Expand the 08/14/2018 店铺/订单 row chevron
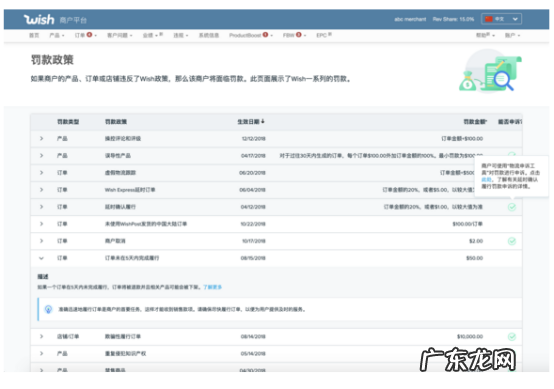 pyautogui.click(x=41, y=336)
